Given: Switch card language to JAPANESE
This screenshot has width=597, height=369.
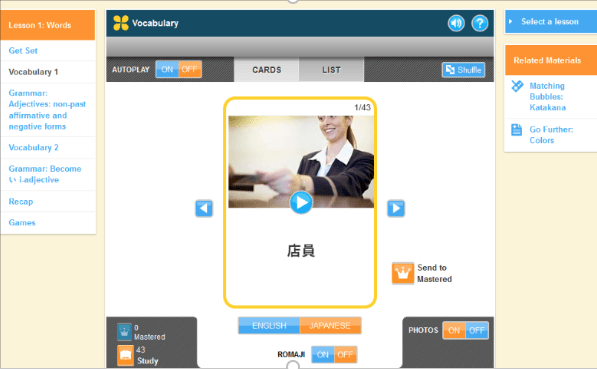Looking at the screenshot, I should (330, 326).
